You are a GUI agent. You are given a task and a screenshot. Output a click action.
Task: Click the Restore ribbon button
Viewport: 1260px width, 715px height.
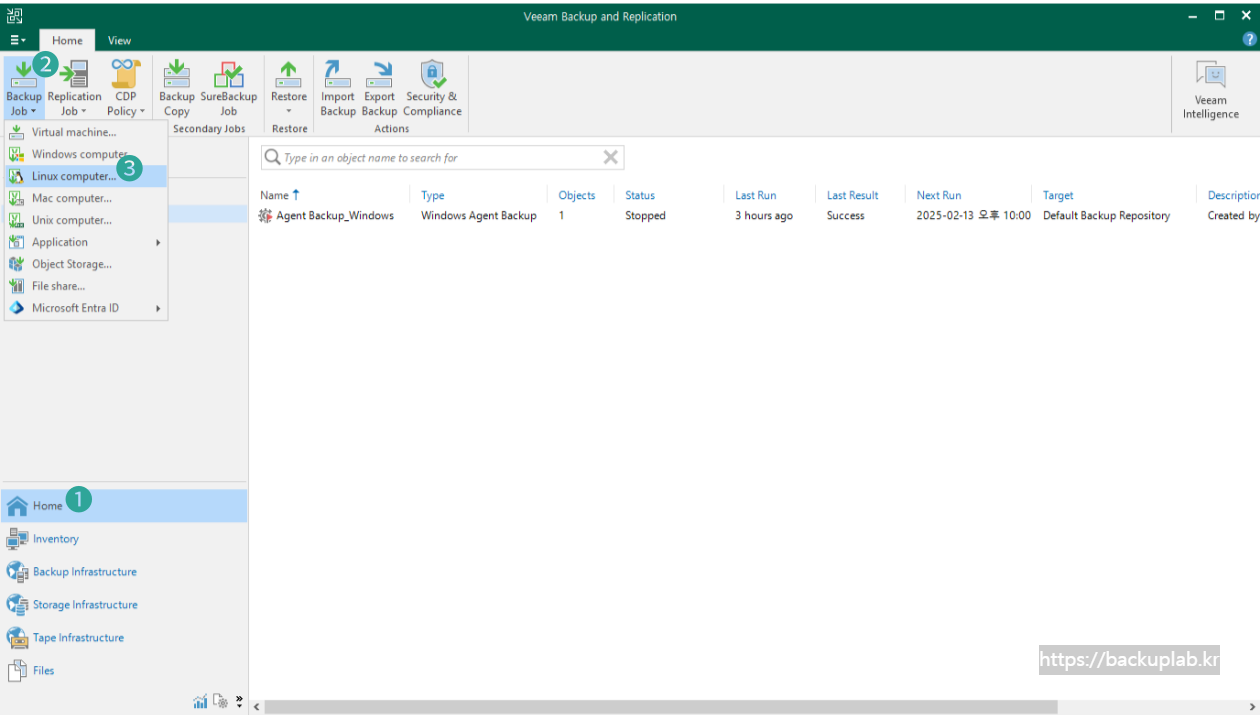tap(289, 88)
